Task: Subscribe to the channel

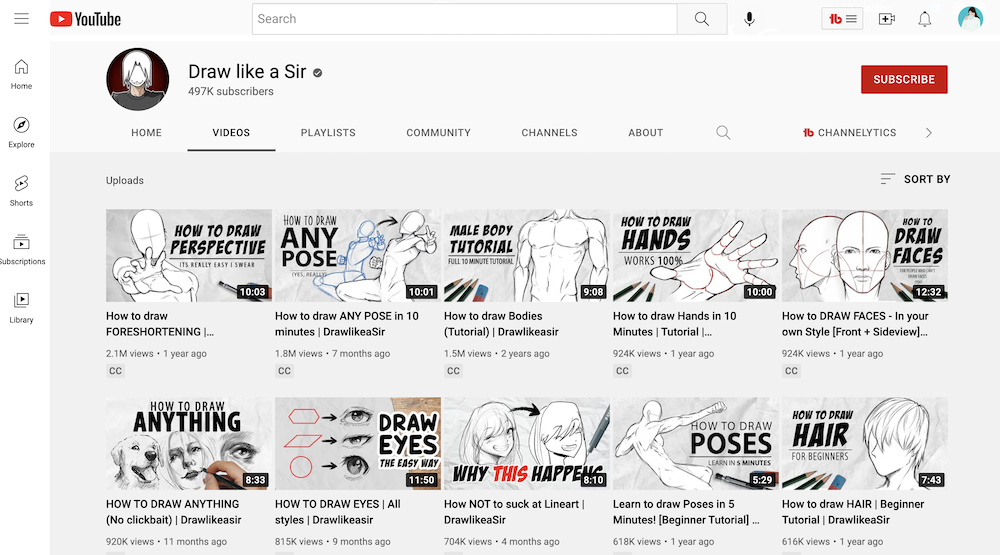Action: point(904,79)
